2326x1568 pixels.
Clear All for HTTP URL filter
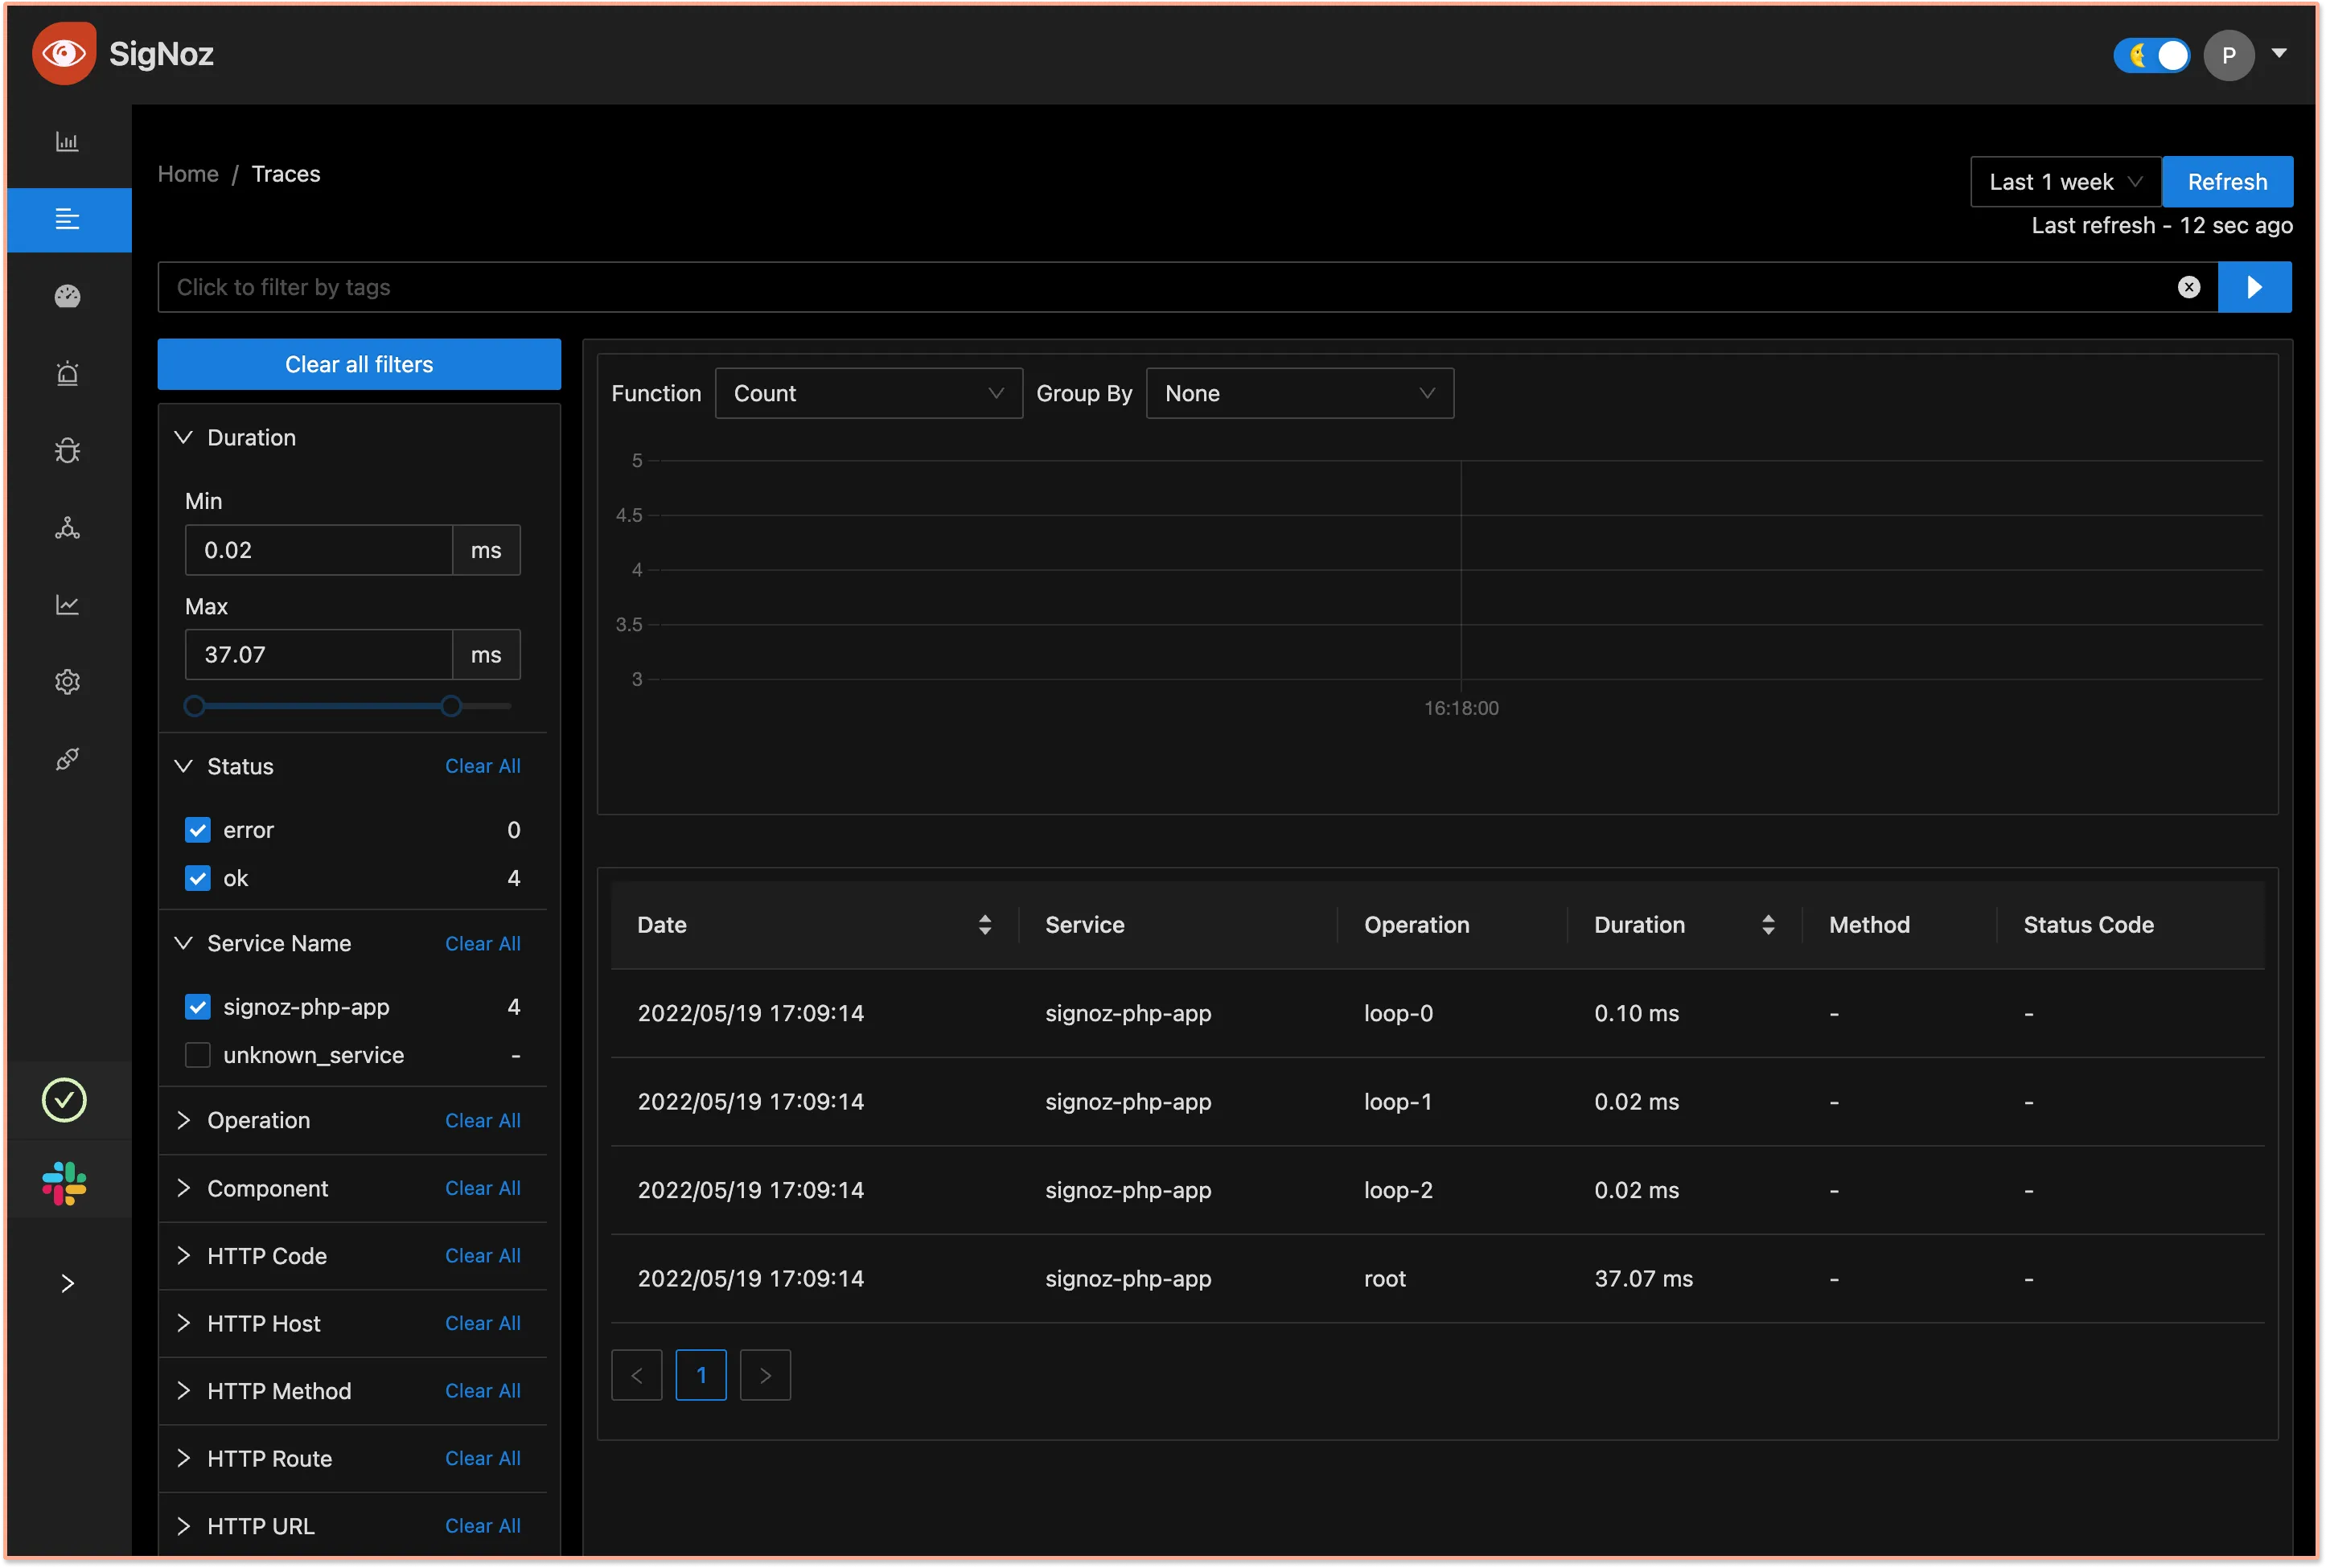pos(483,1526)
